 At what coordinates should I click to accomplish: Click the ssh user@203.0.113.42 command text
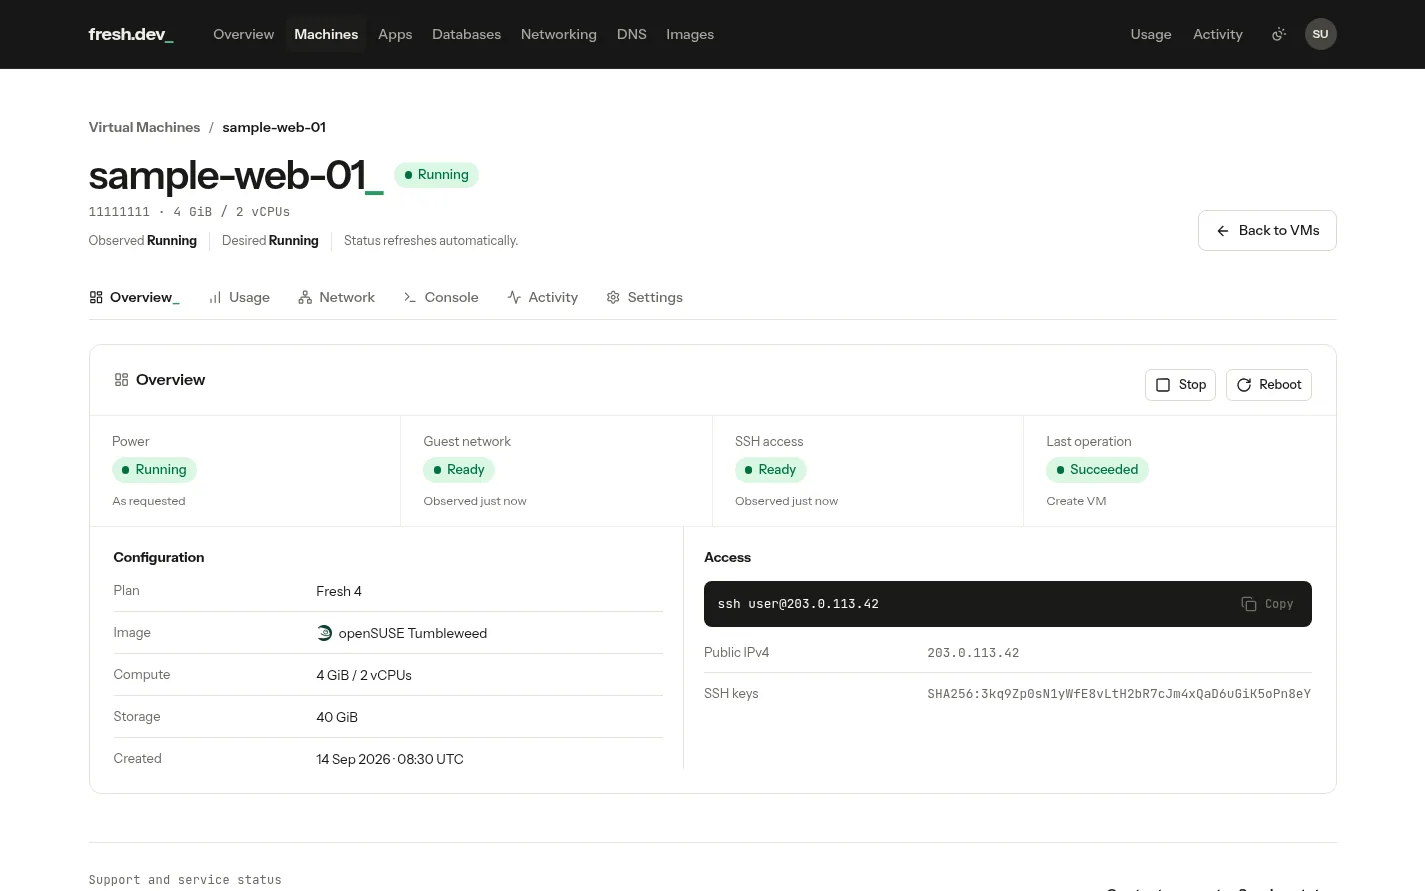(x=798, y=604)
